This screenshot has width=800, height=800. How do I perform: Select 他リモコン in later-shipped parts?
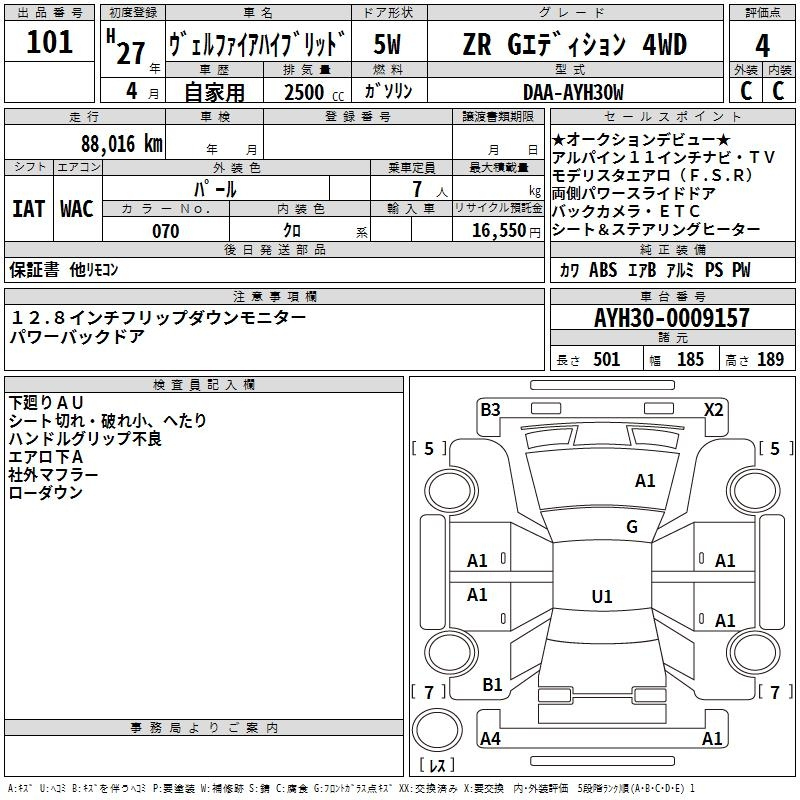tap(94, 270)
